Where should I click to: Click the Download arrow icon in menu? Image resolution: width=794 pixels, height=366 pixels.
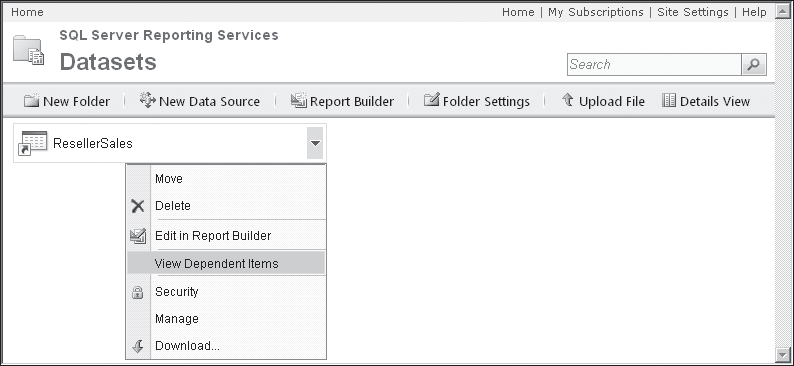click(x=138, y=346)
